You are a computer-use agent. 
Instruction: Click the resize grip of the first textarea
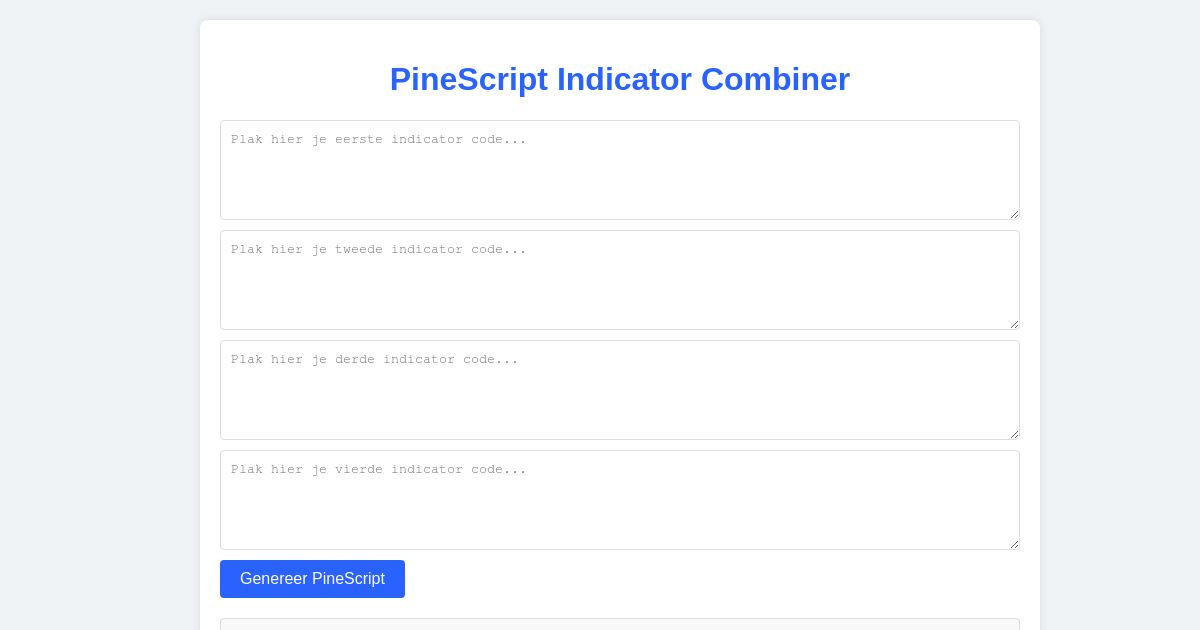pyautogui.click(x=1013, y=214)
